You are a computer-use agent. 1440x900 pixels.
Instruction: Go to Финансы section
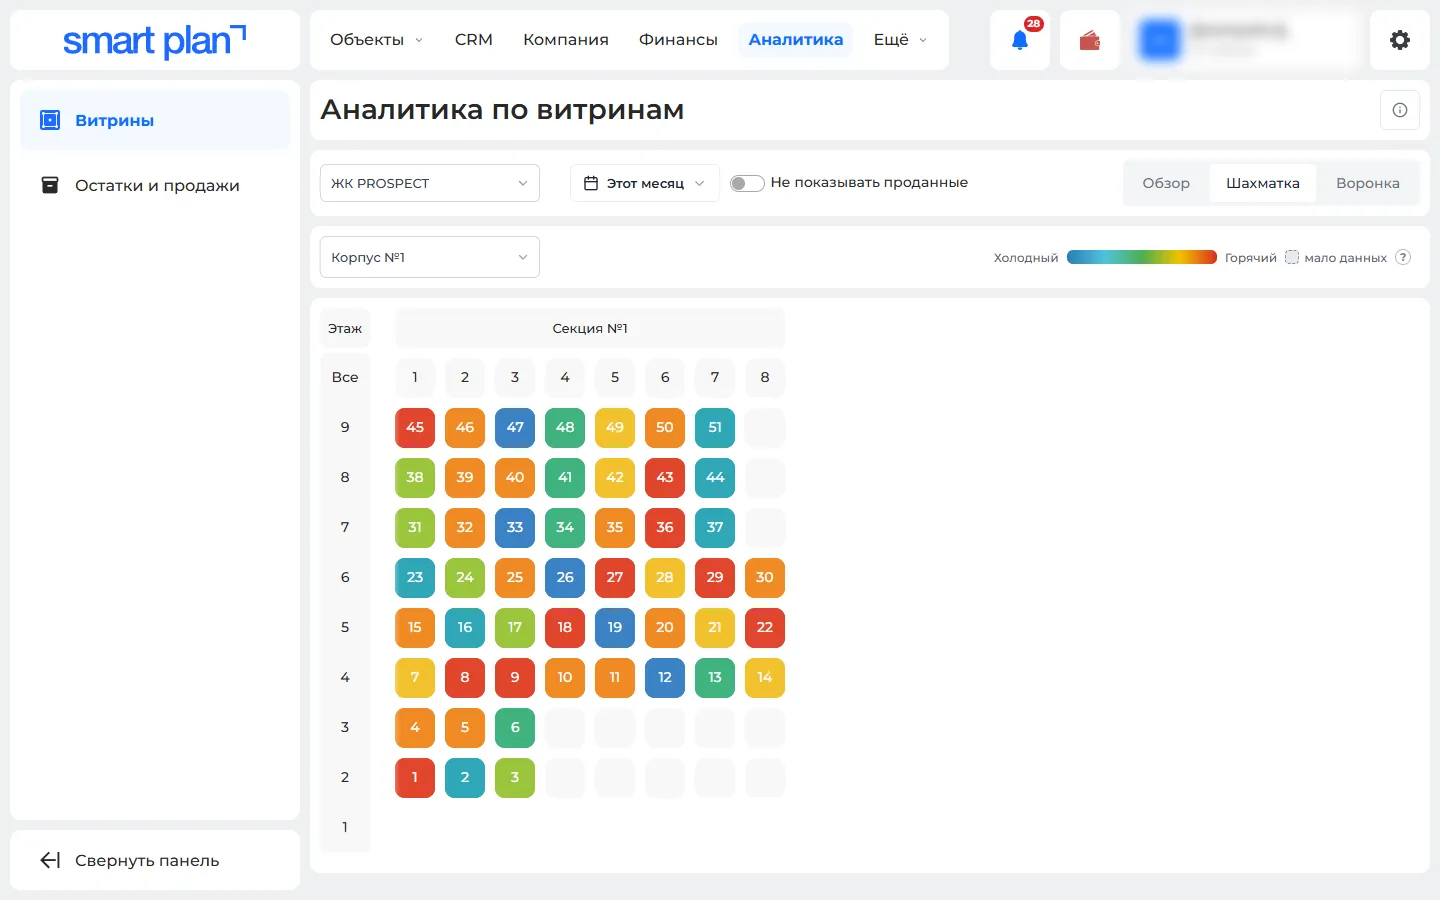[678, 40]
